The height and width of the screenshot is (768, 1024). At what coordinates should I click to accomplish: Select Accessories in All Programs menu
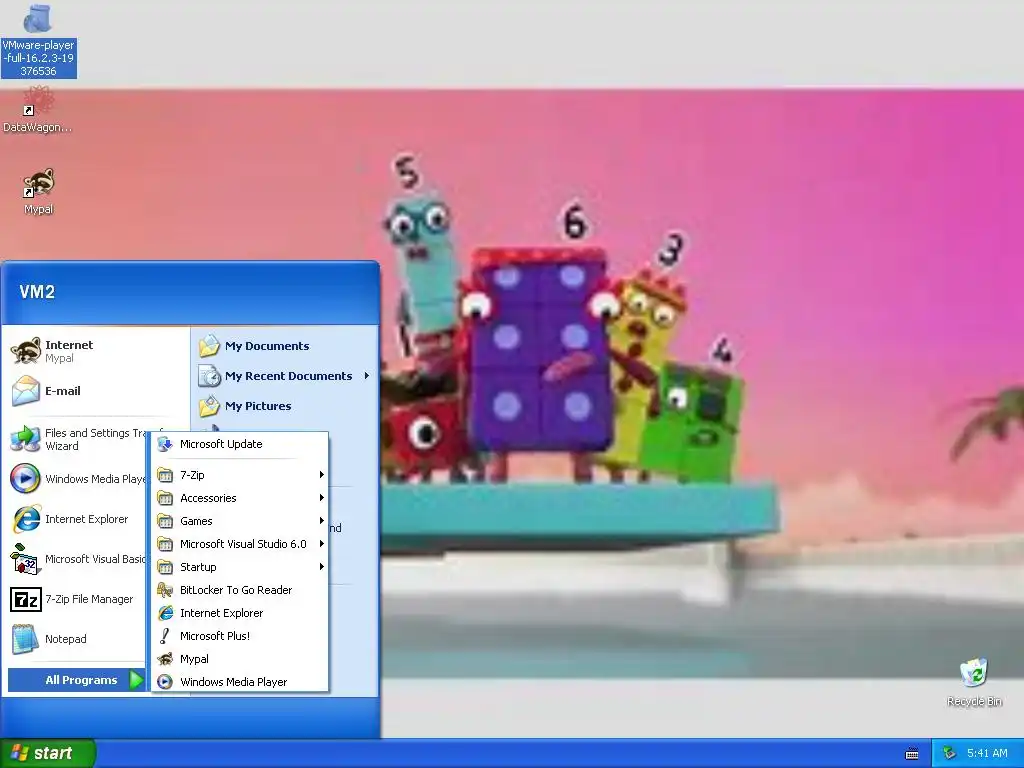[x=240, y=498]
